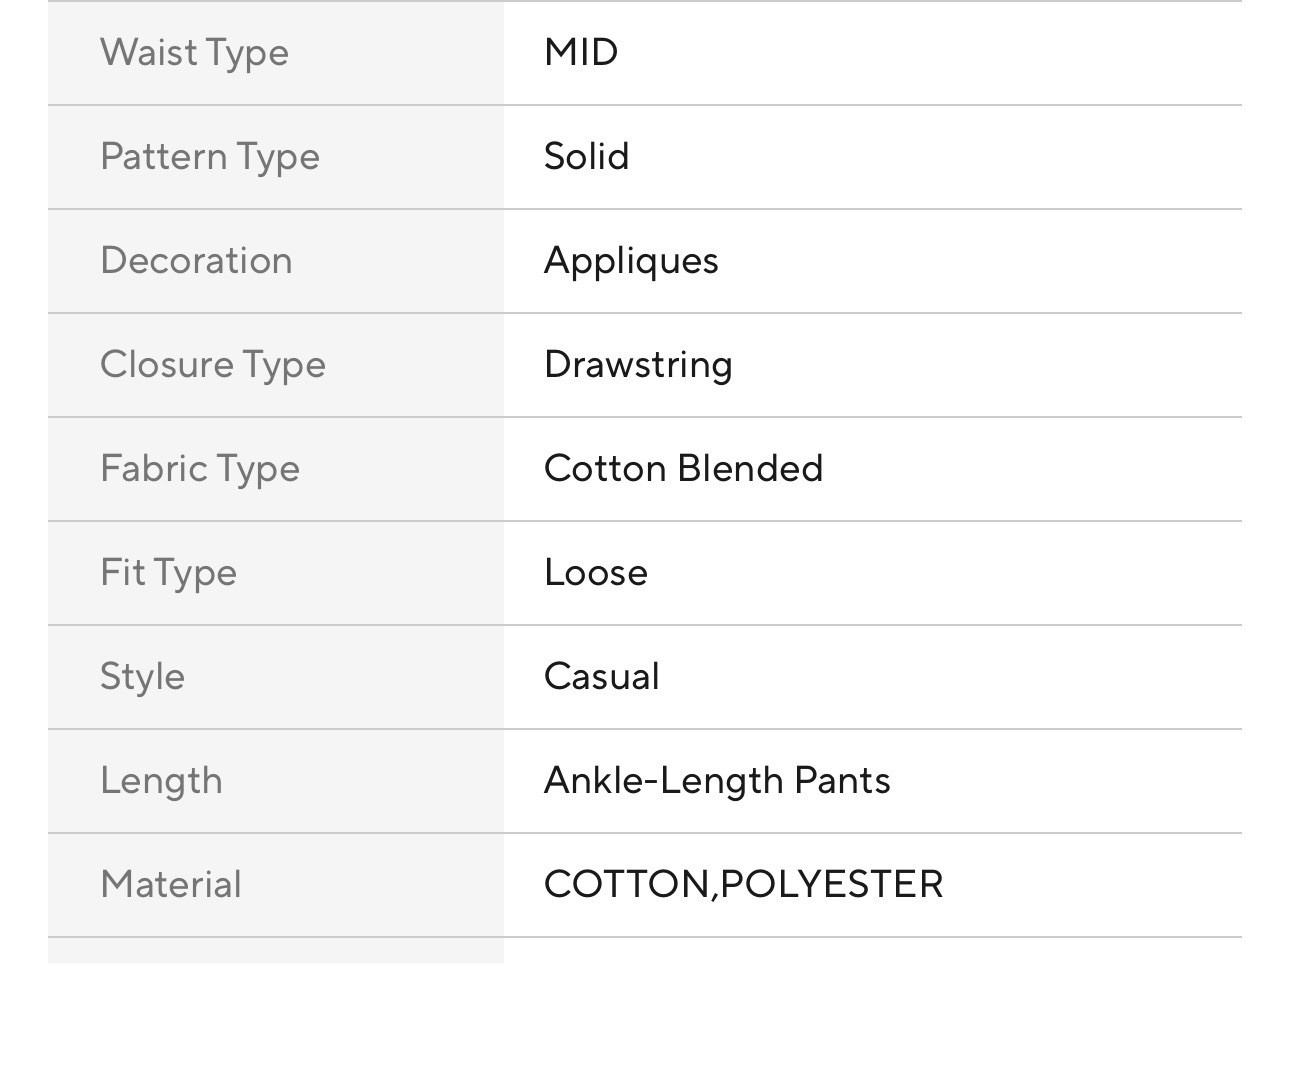Click the Closure Type label
Viewport: 1290px width, 1065px height.
tap(213, 364)
